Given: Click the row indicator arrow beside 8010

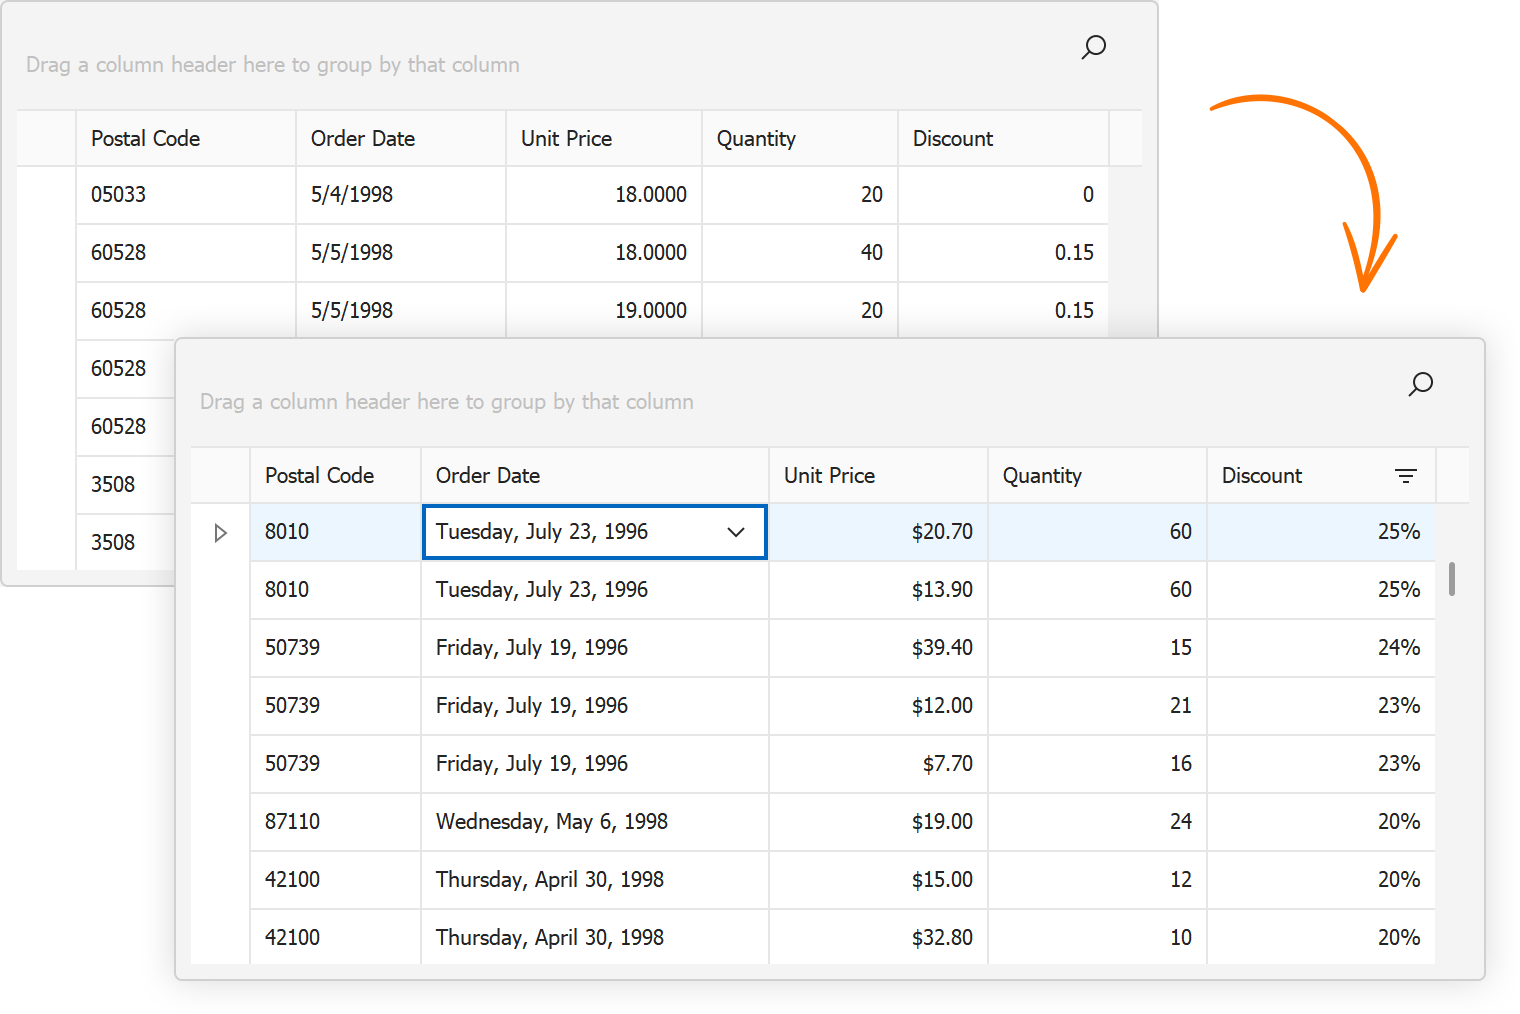Looking at the screenshot, I should (x=221, y=533).
